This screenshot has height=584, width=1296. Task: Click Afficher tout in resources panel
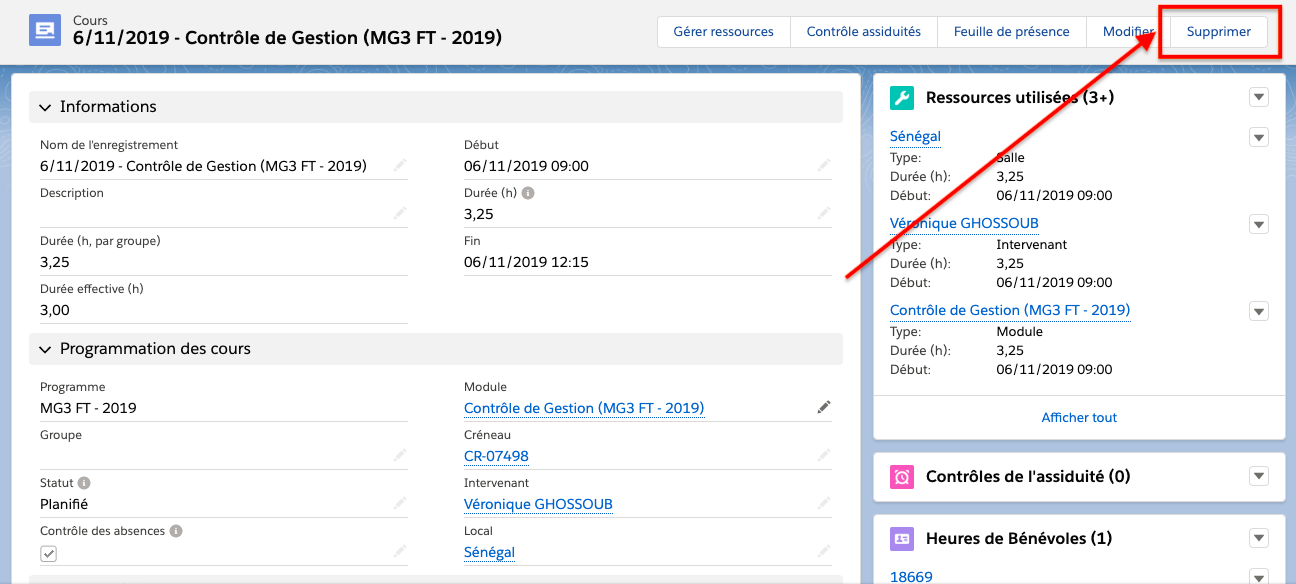(x=1079, y=417)
